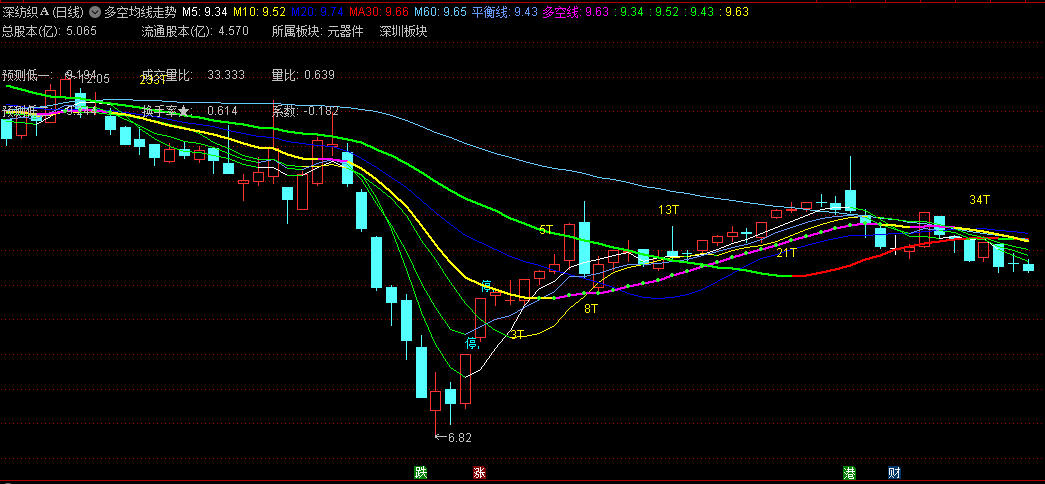Click the 21T marker on the chart
Screen dimensions: 1045x484
click(x=786, y=253)
